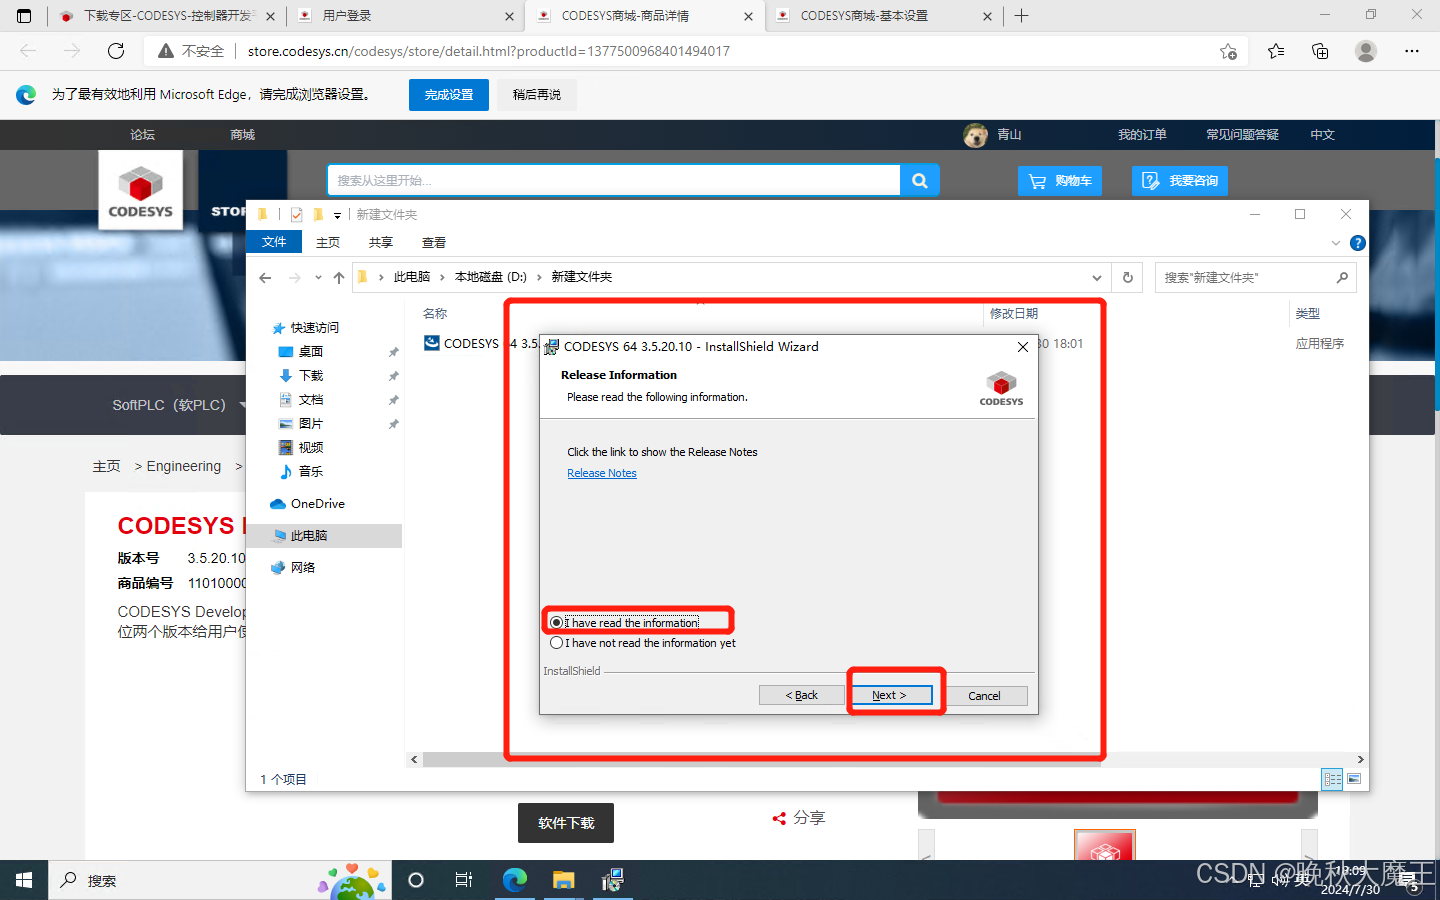Viewport: 1440px width, 900px height.
Task: Go up one folder level in Explorer
Action: point(339,277)
